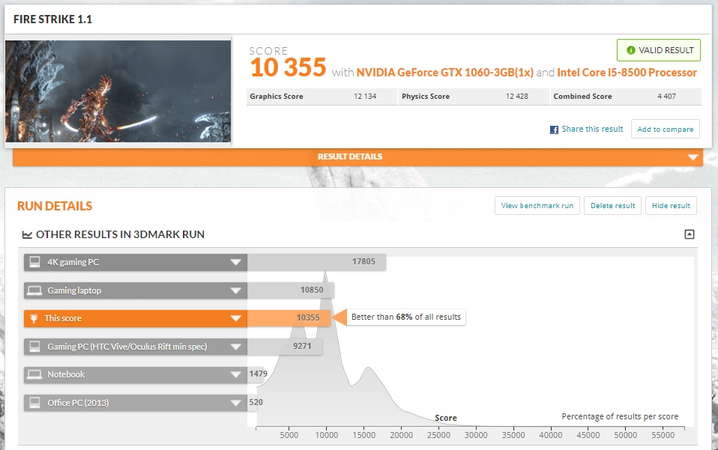Click the trophy icon on This score row
Screen dimensions: 718x450
[x=33, y=318]
